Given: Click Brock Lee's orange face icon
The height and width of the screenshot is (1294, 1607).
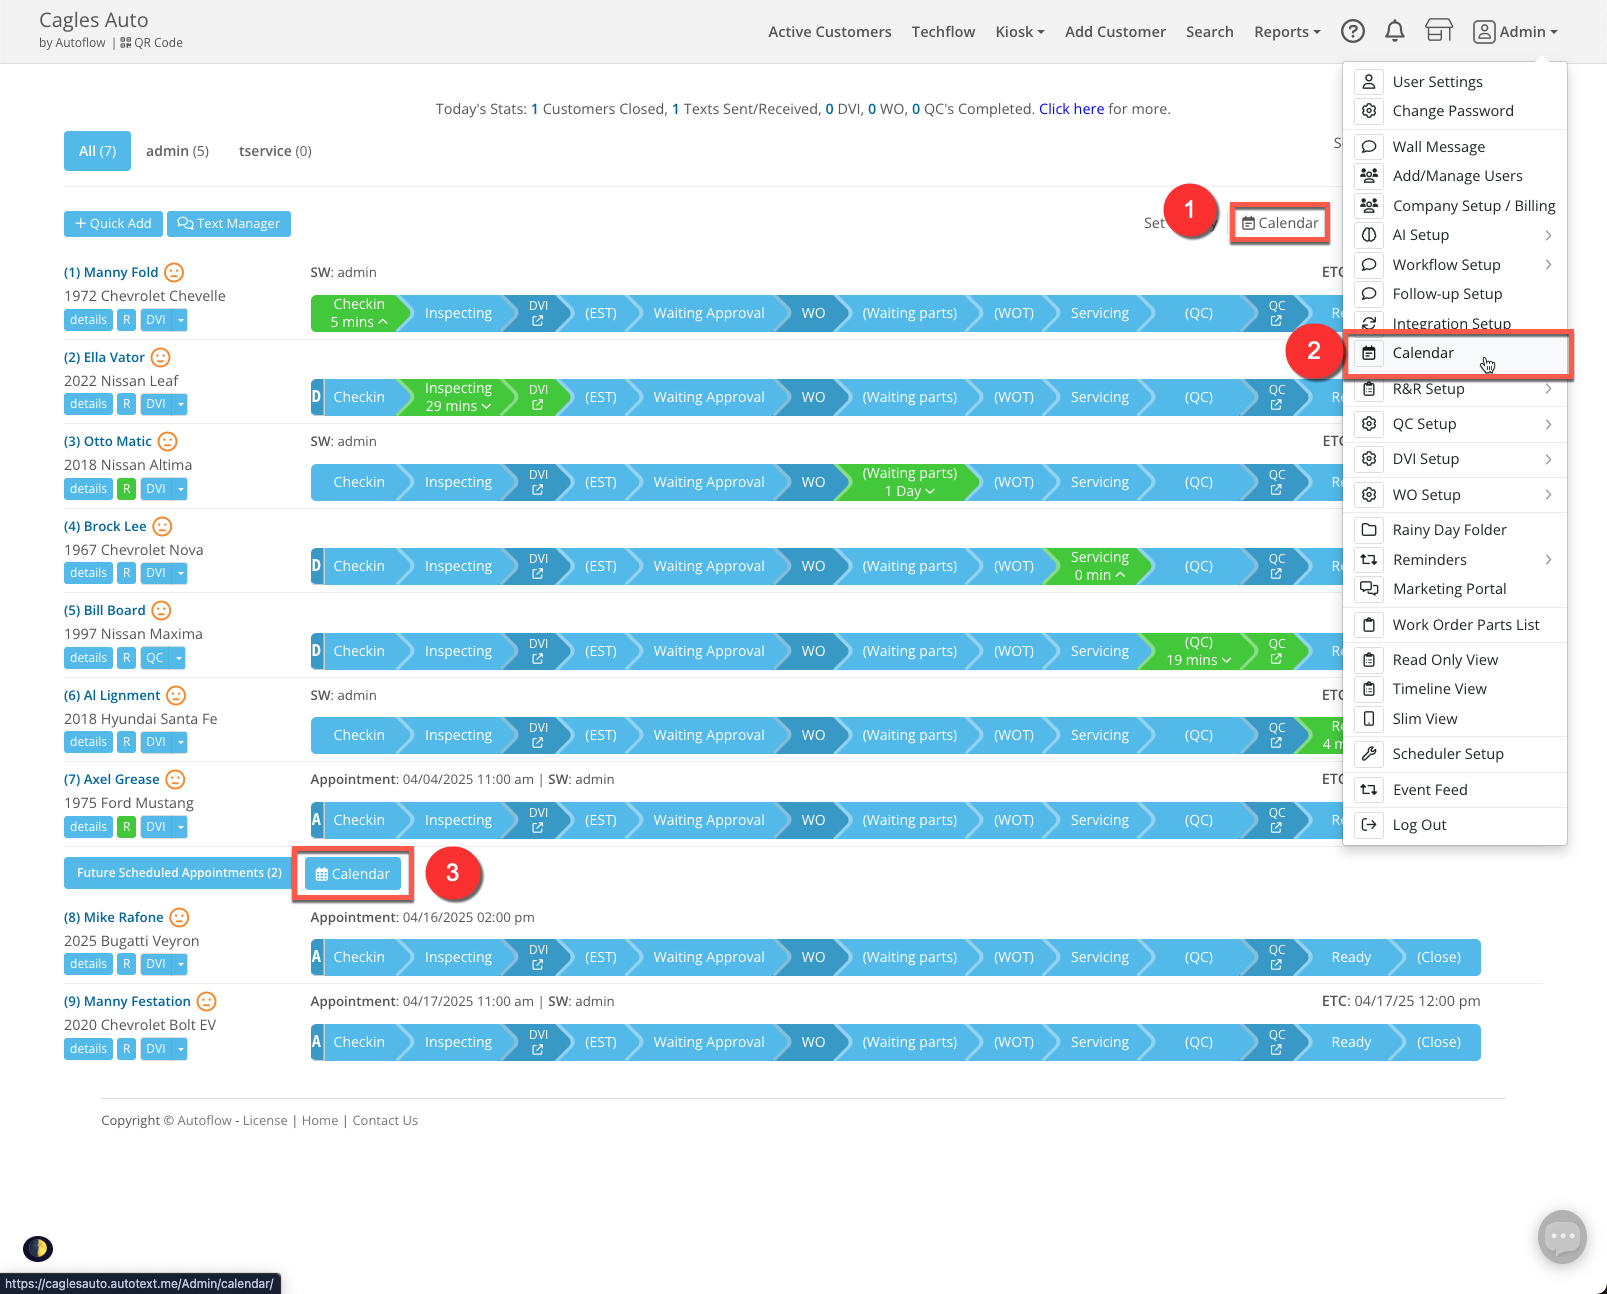Looking at the screenshot, I should [162, 526].
